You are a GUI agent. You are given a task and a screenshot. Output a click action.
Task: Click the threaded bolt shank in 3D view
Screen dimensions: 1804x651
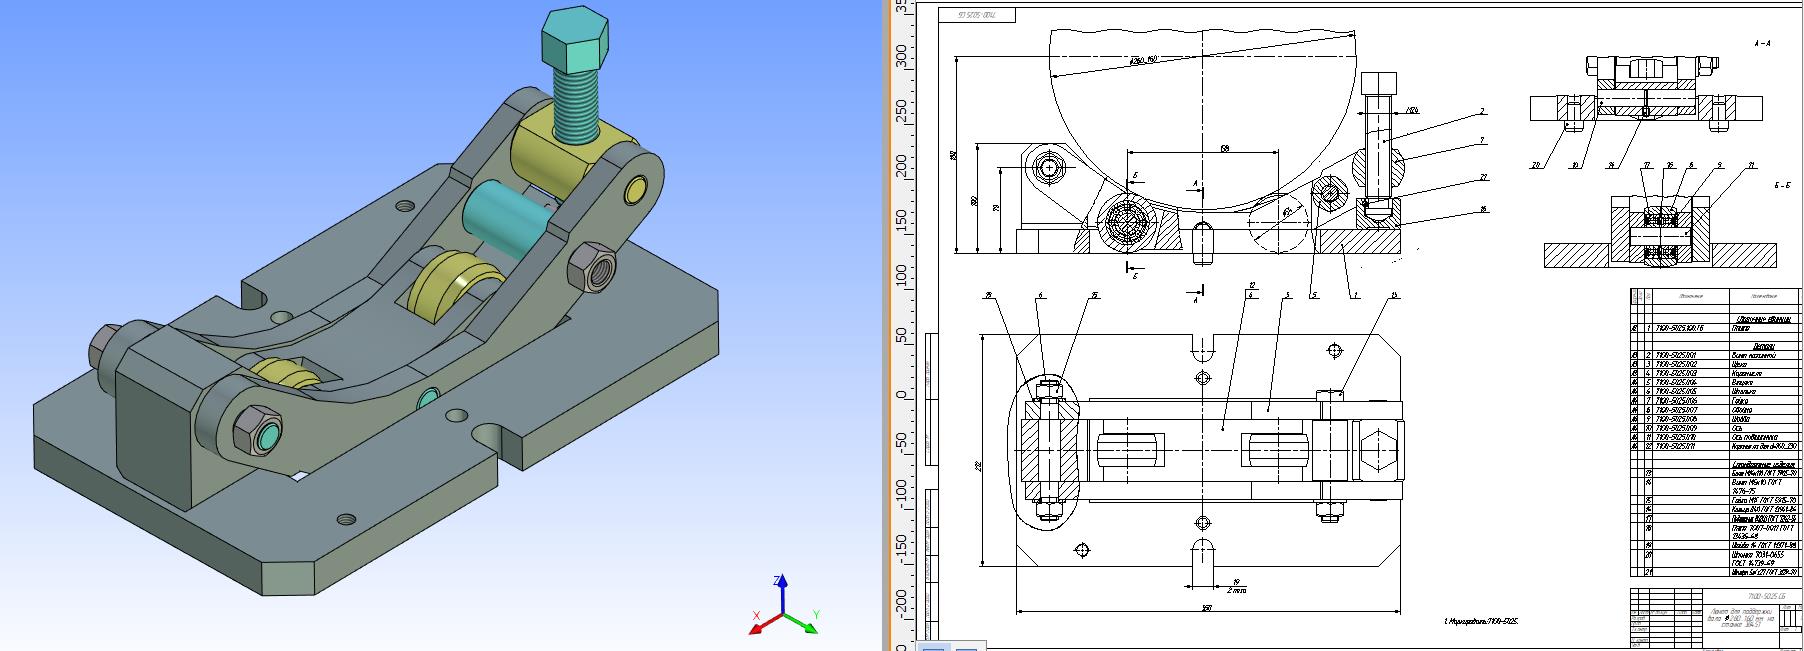577,105
